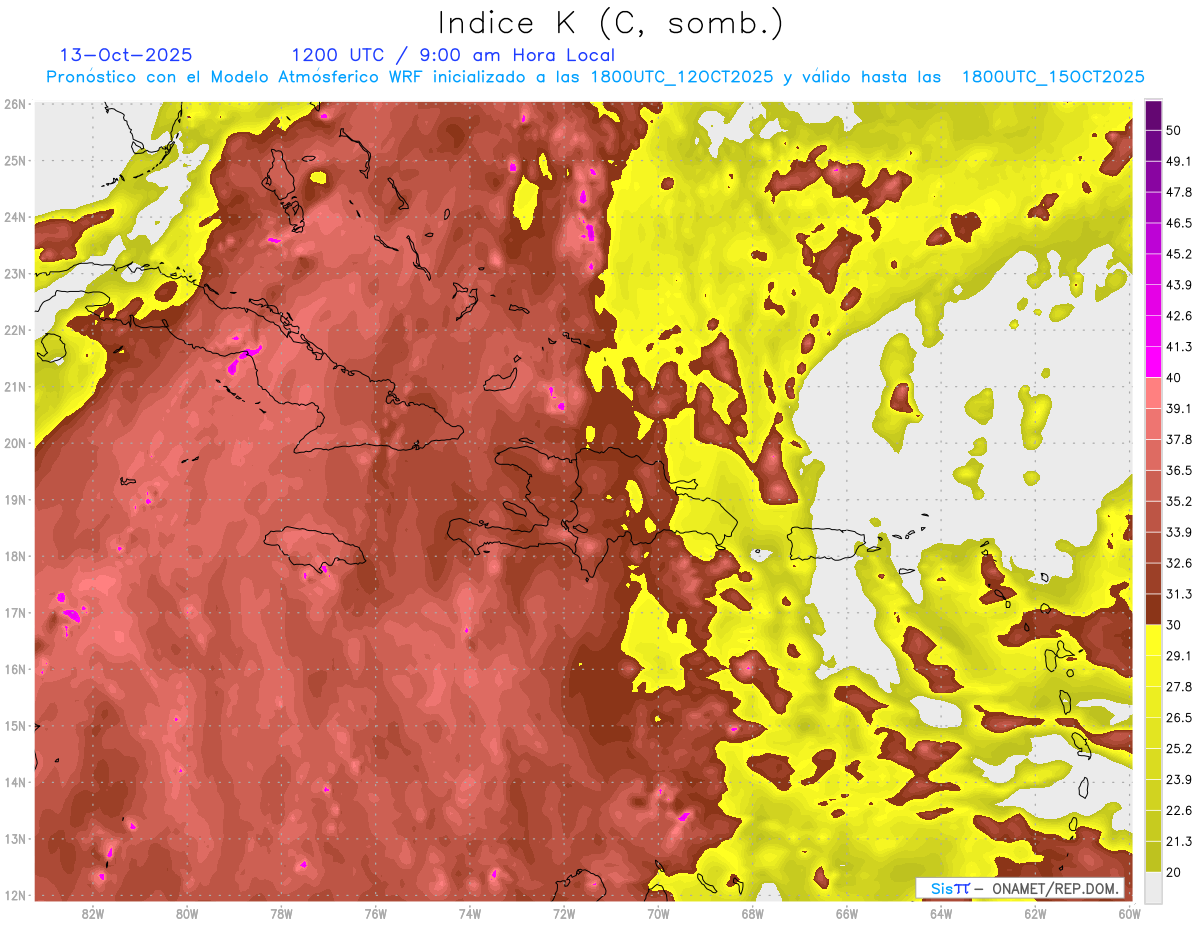The width and height of the screenshot is (1200, 927).
Task: Click legend value '39.1'
Action: [1179, 408]
